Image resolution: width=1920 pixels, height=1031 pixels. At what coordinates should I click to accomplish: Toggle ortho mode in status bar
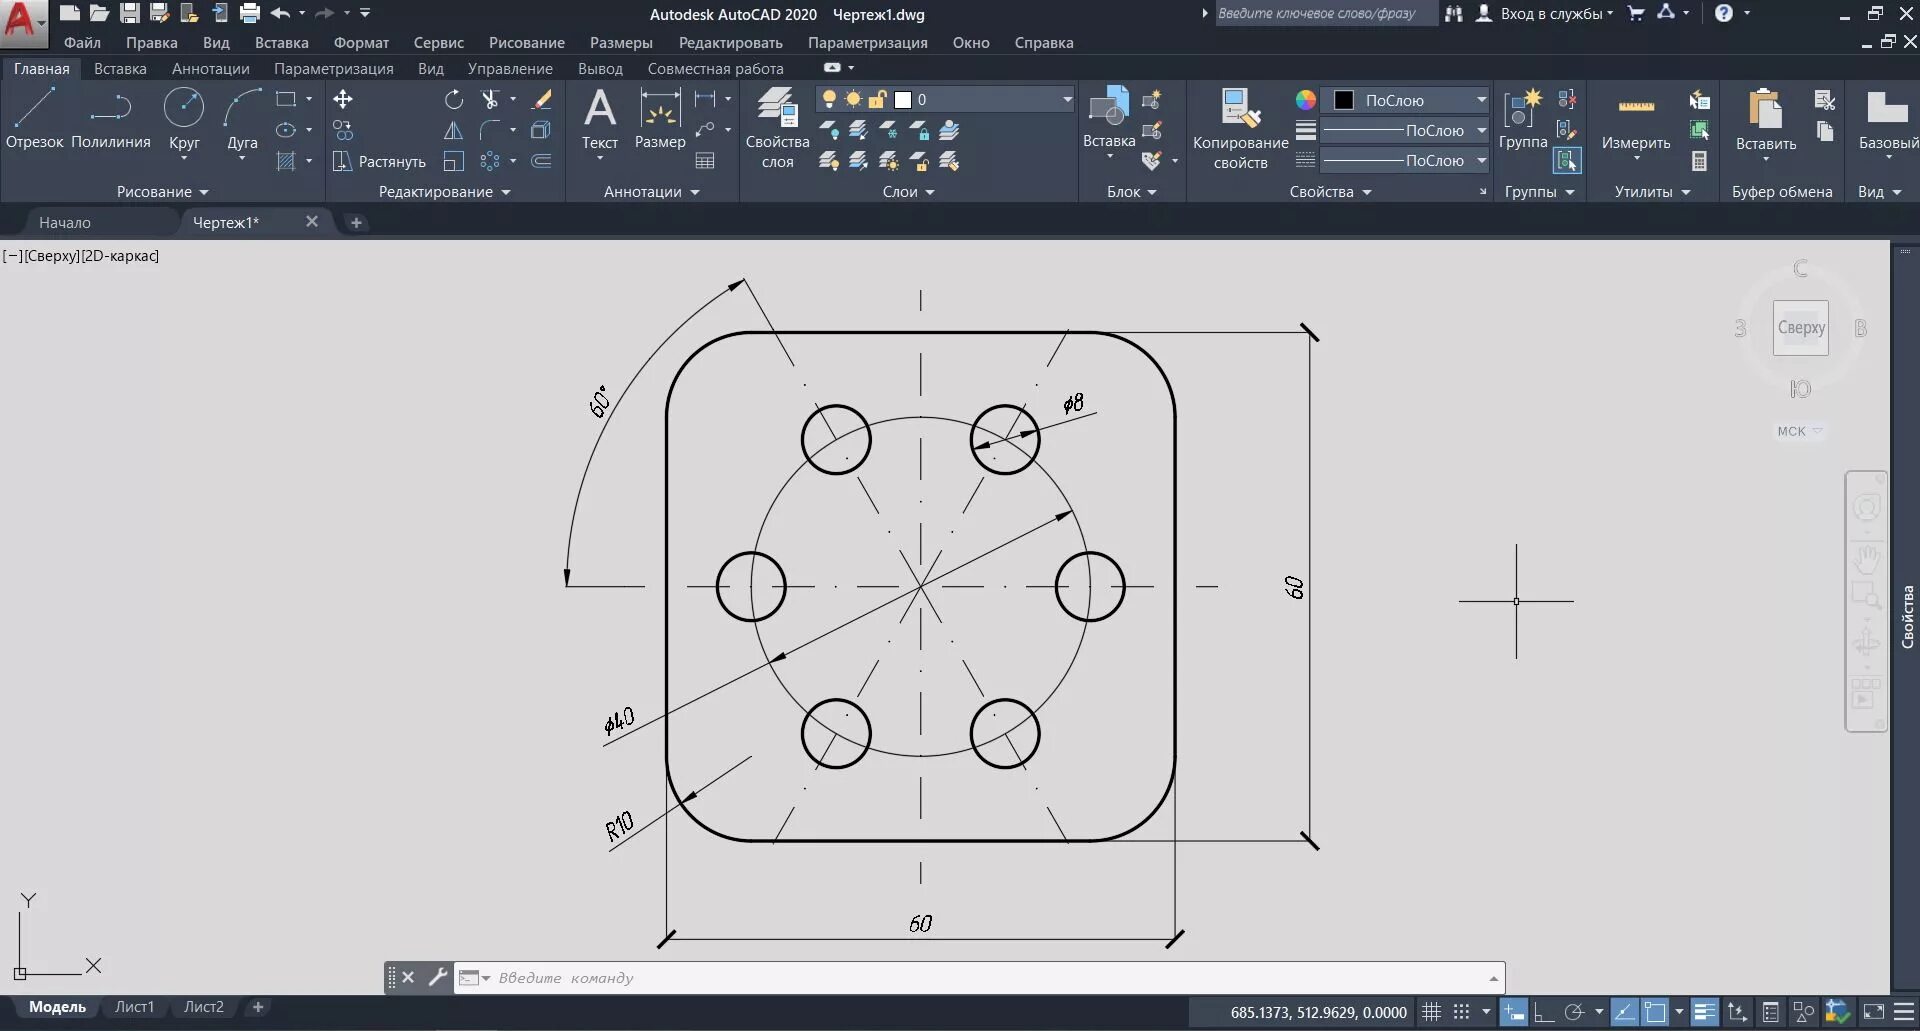pos(1543,1012)
